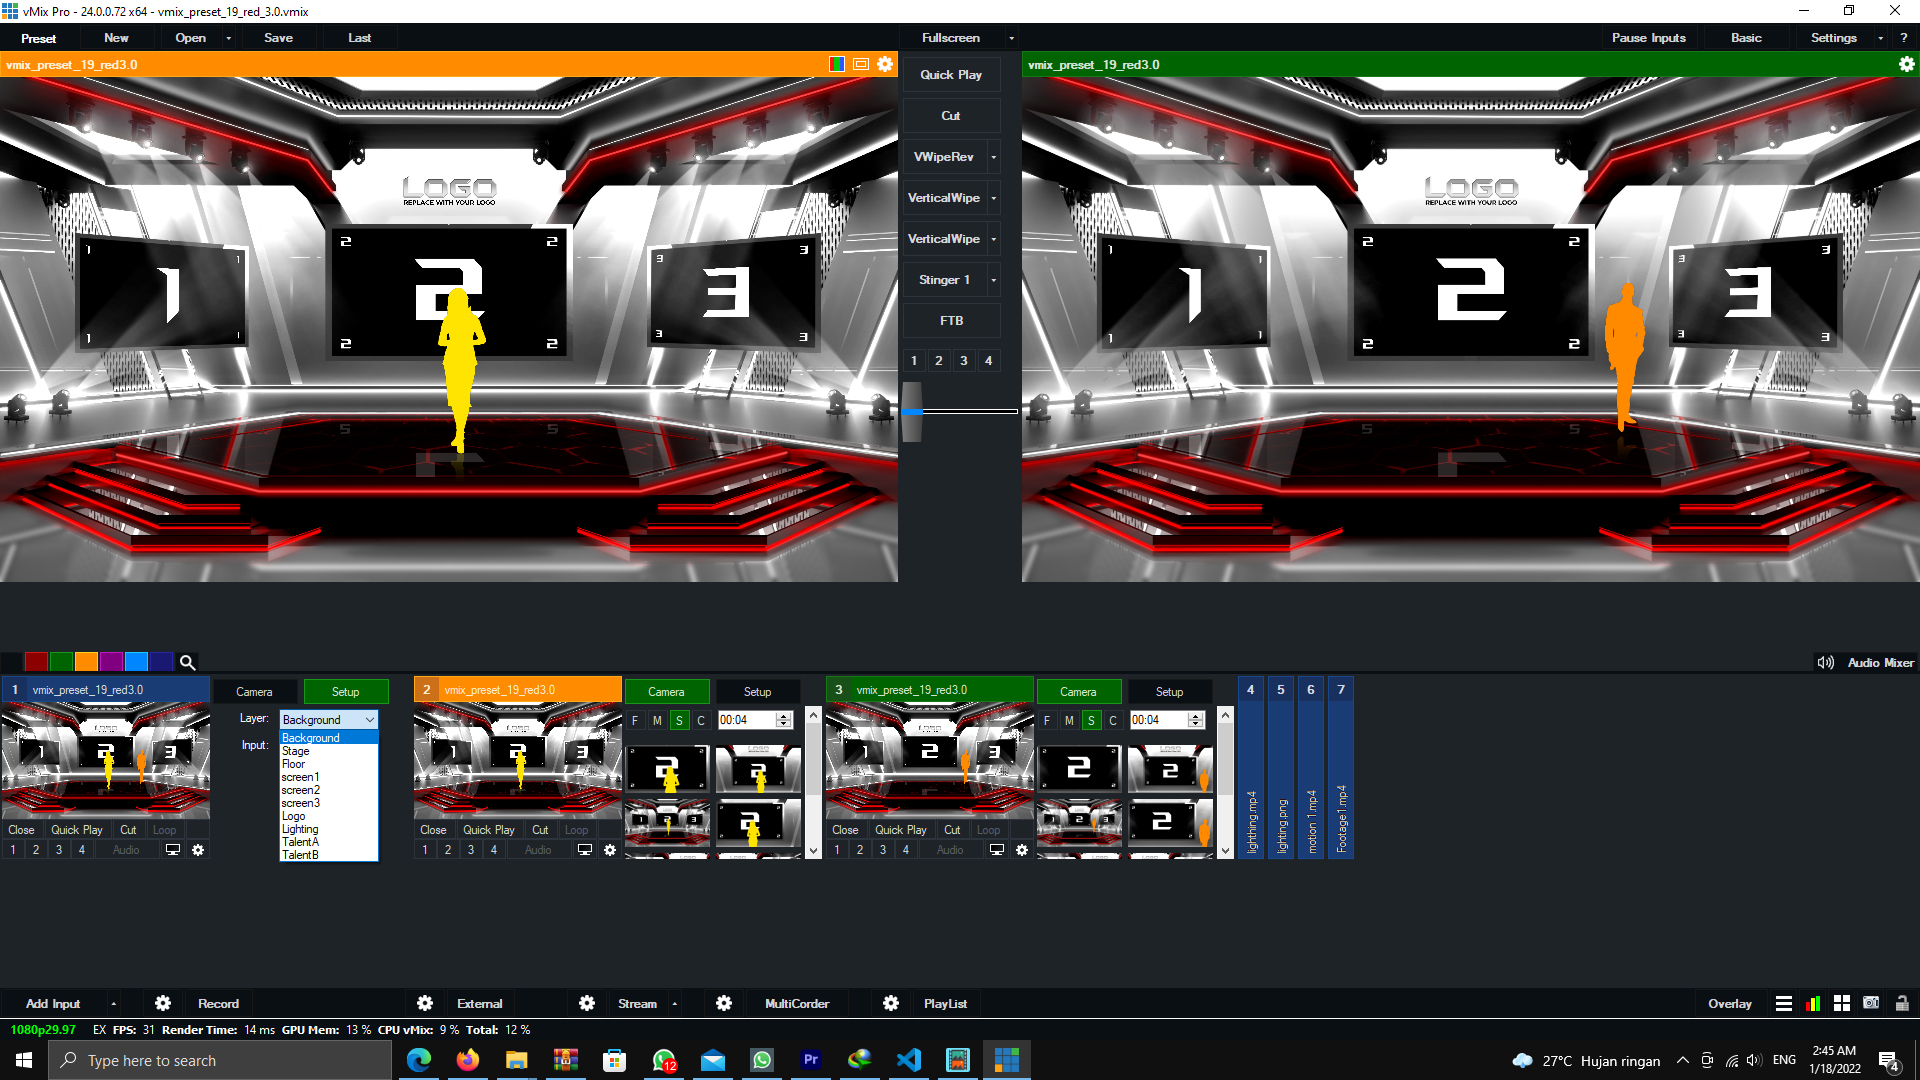The image size is (1920, 1080).
Task: Toggle overlay 4 on input 3
Action: [x=906, y=850]
